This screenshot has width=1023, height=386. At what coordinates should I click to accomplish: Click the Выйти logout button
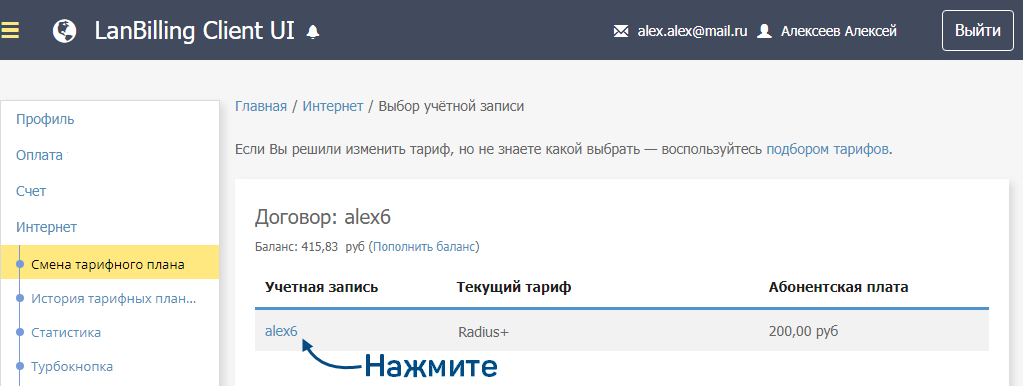click(x=978, y=31)
